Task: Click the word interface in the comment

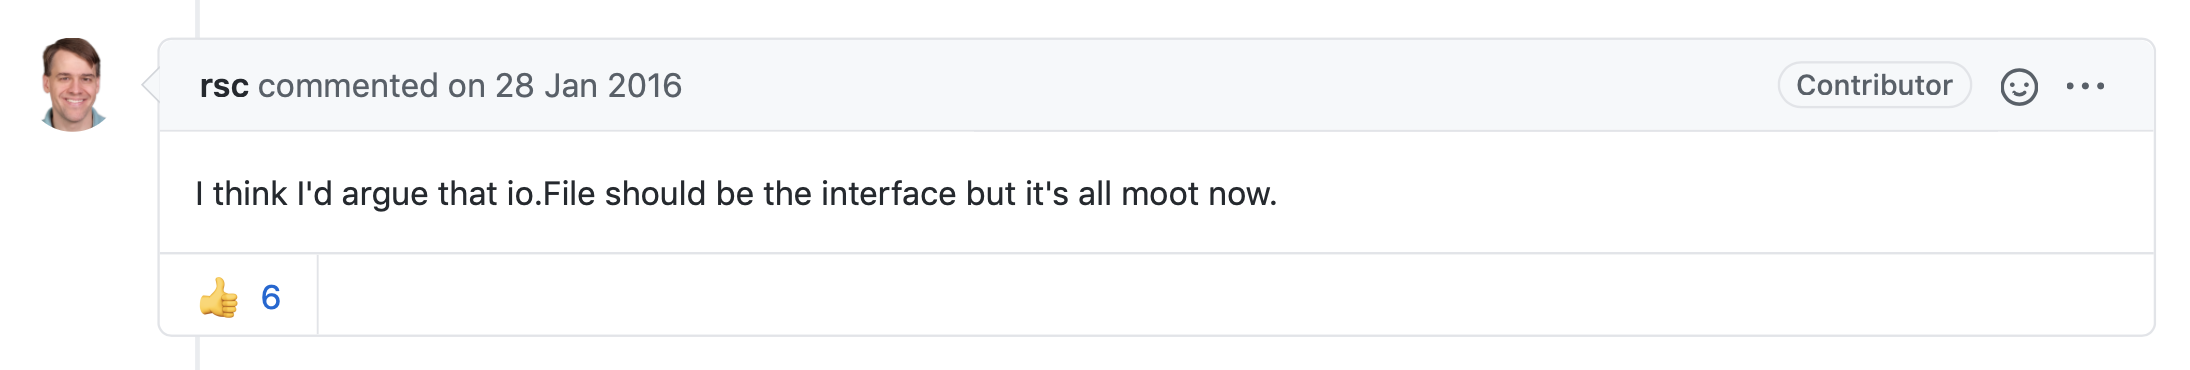Action: coord(889,193)
